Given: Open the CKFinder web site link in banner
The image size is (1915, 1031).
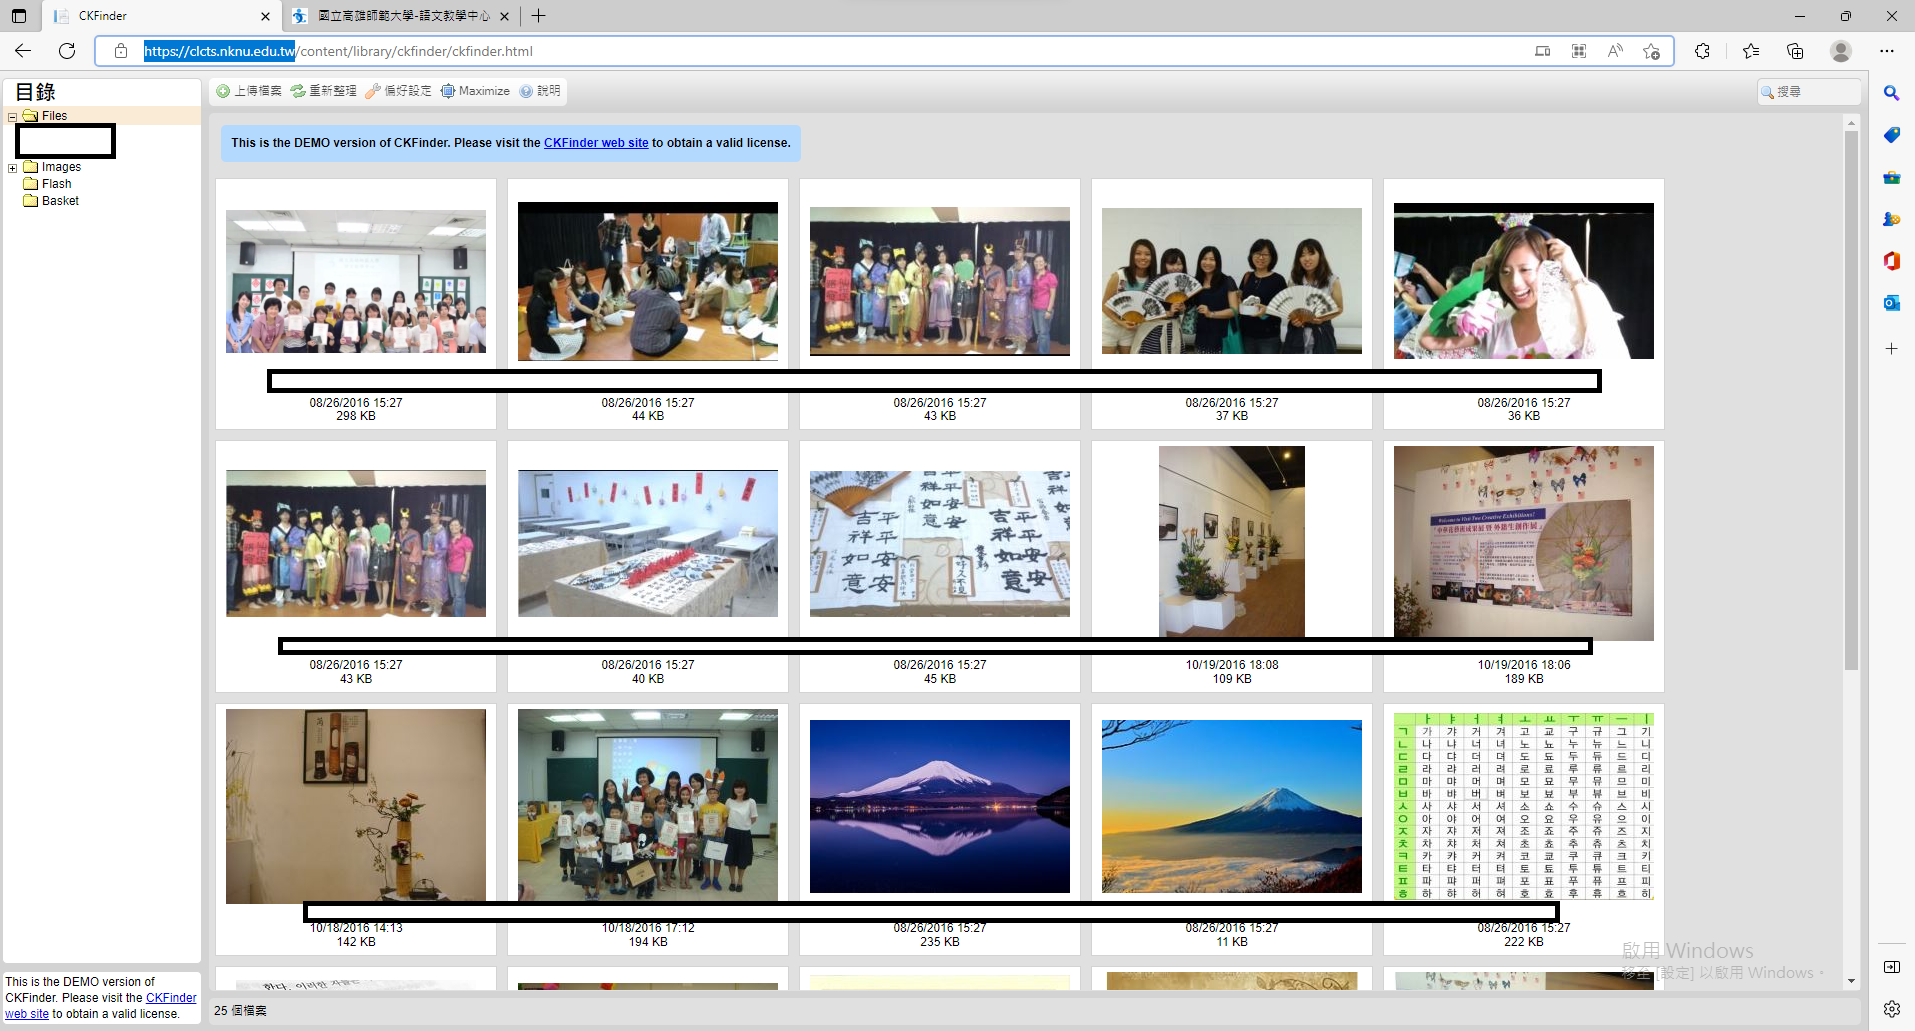Looking at the screenshot, I should (x=596, y=143).
